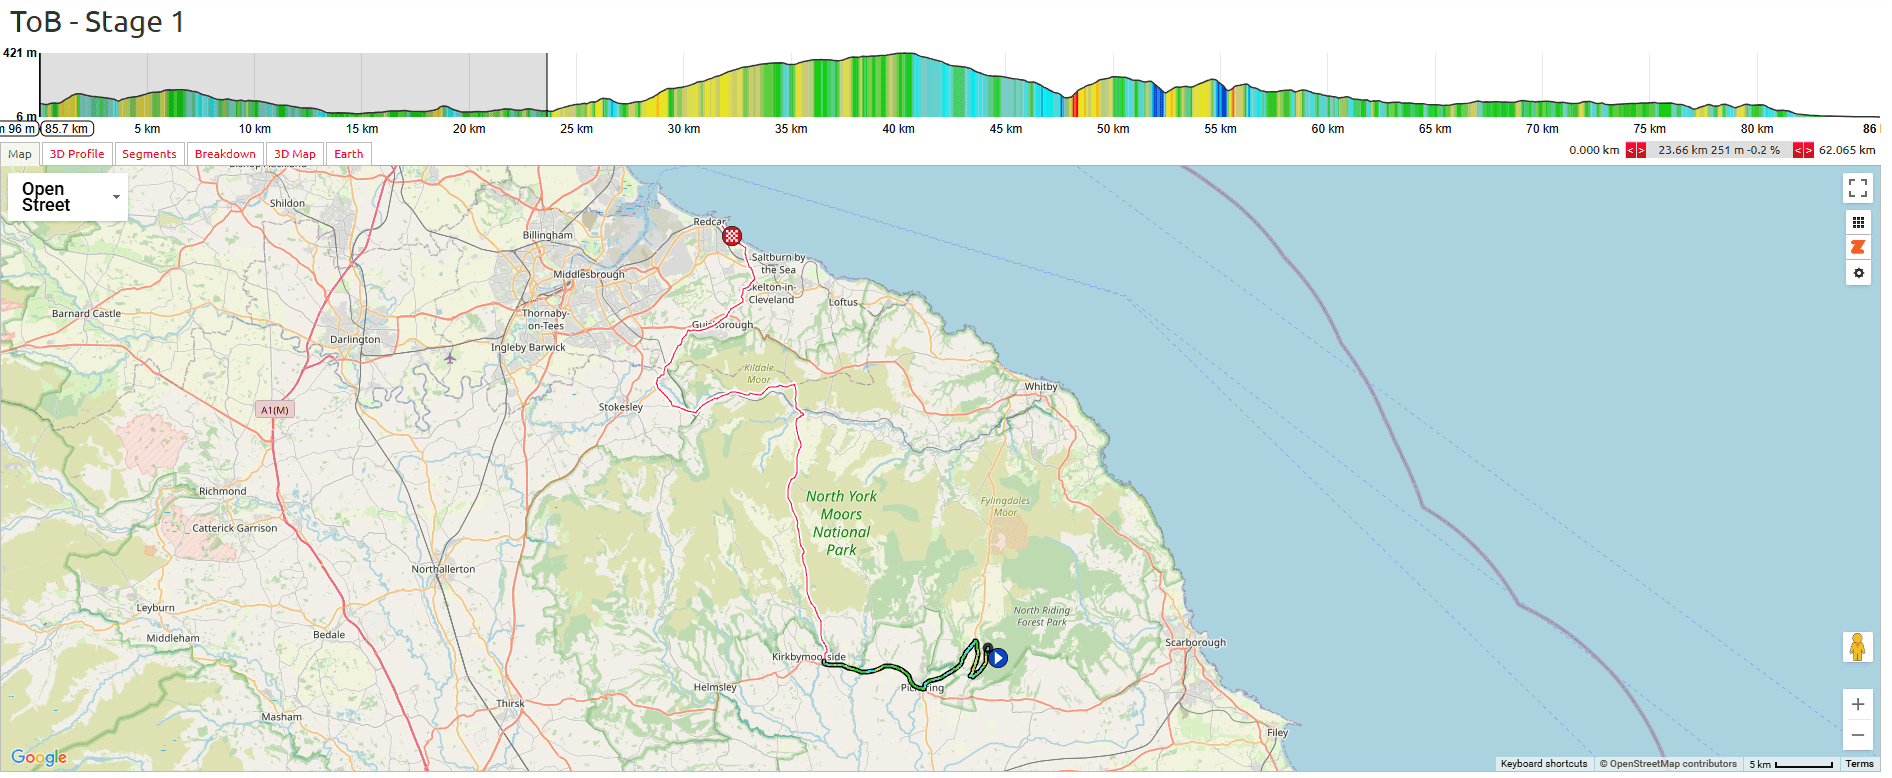This screenshot has width=1892, height=778.
Task: Switch to the Map tab
Action: (x=20, y=154)
